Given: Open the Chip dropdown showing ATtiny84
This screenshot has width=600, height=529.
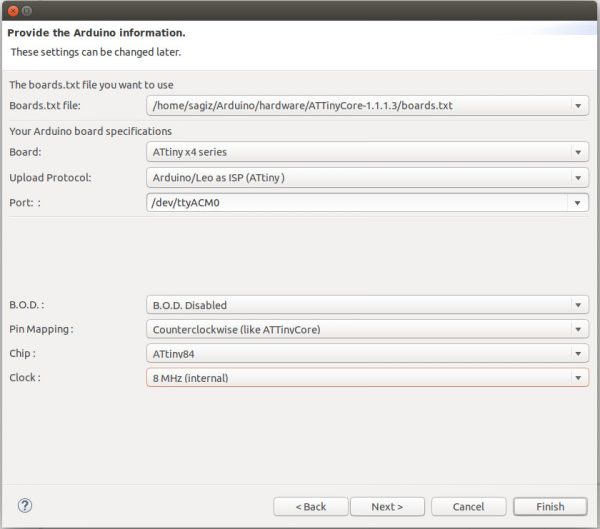Looking at the screenshot, I should 367,353.
